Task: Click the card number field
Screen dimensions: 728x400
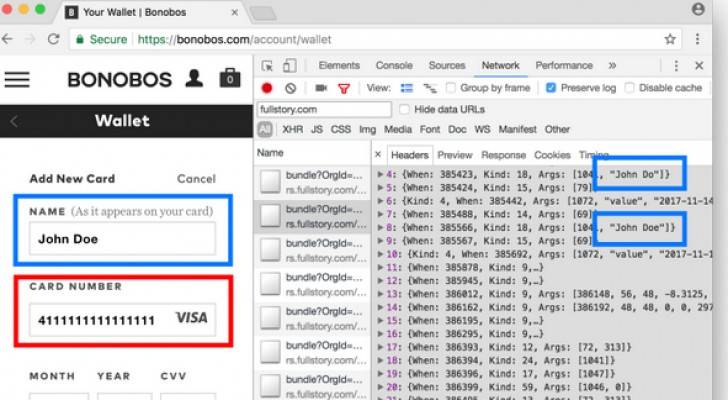Action: pyautogui.click(x=123, y=319)
